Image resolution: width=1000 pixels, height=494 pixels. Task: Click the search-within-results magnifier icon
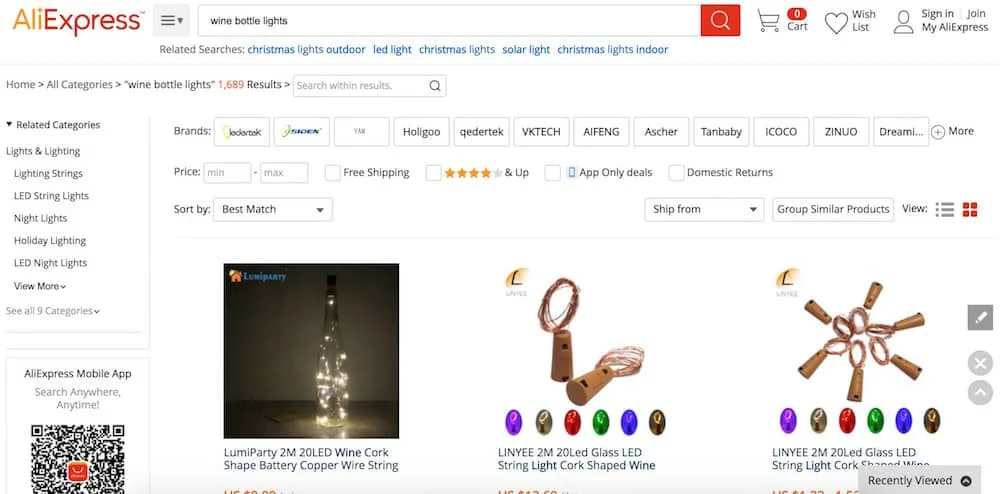(435, 85)
